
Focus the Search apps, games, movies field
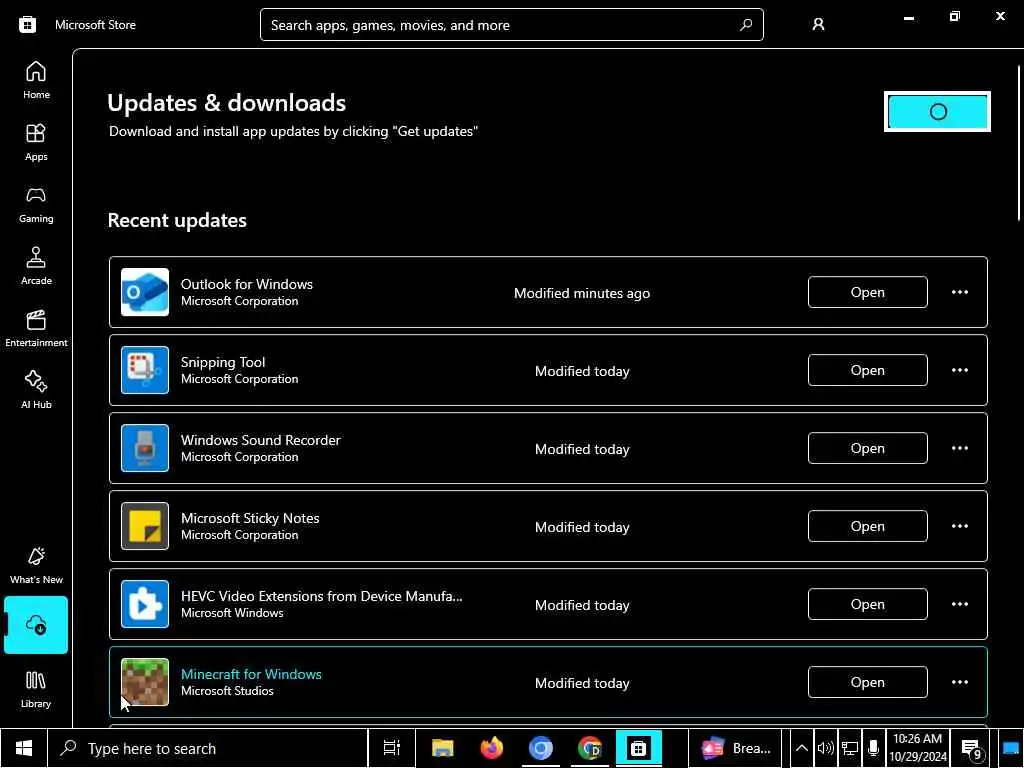[x=511, y=25]
